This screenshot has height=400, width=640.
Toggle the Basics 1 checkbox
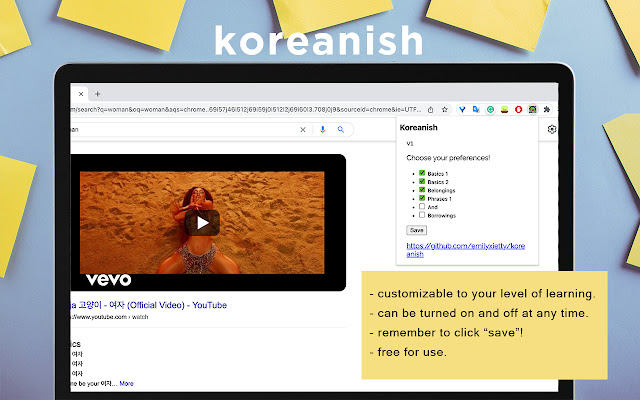coord(422,173)
